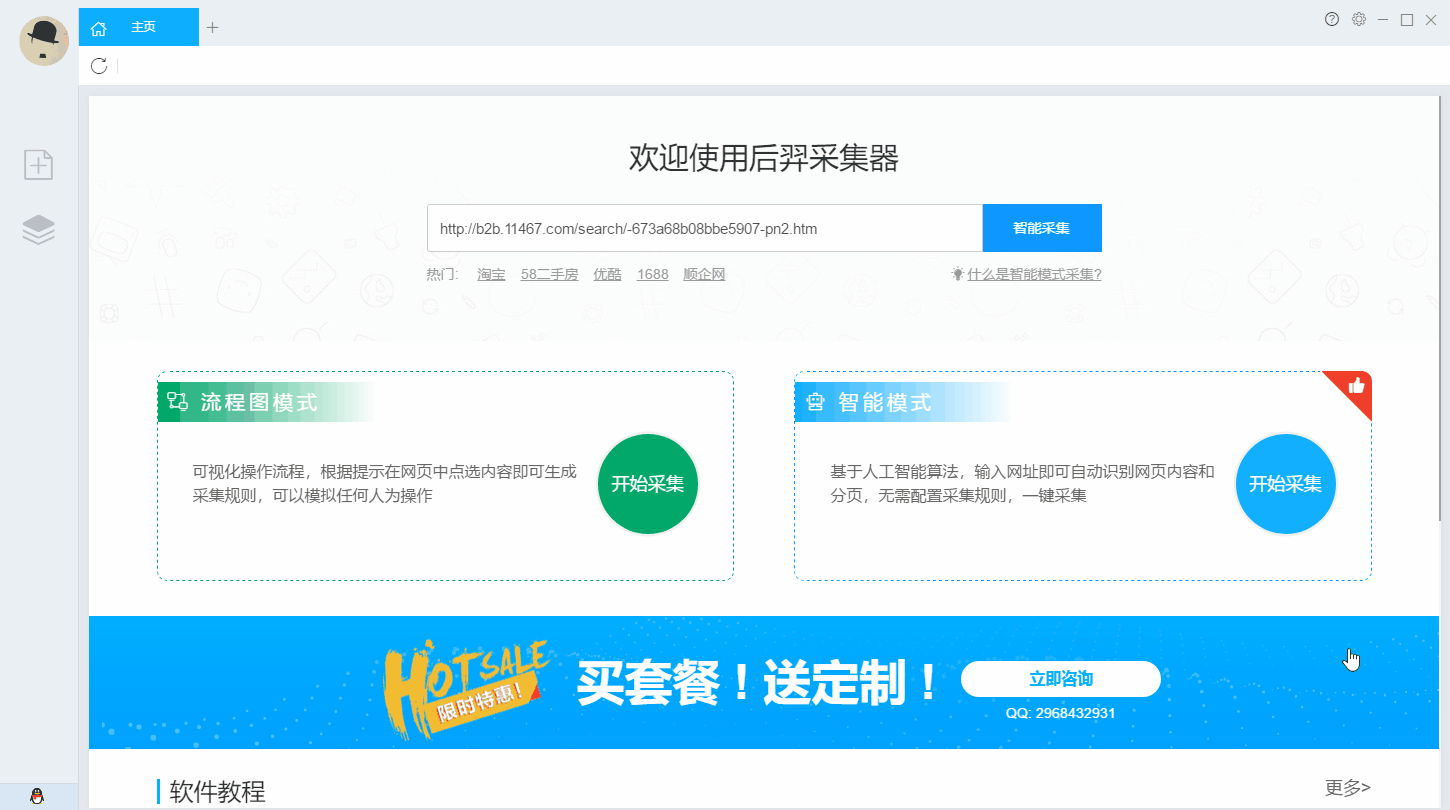Click the lightbulb icon beside smart mode help
1450x810 pixels.
click(957, 274)
